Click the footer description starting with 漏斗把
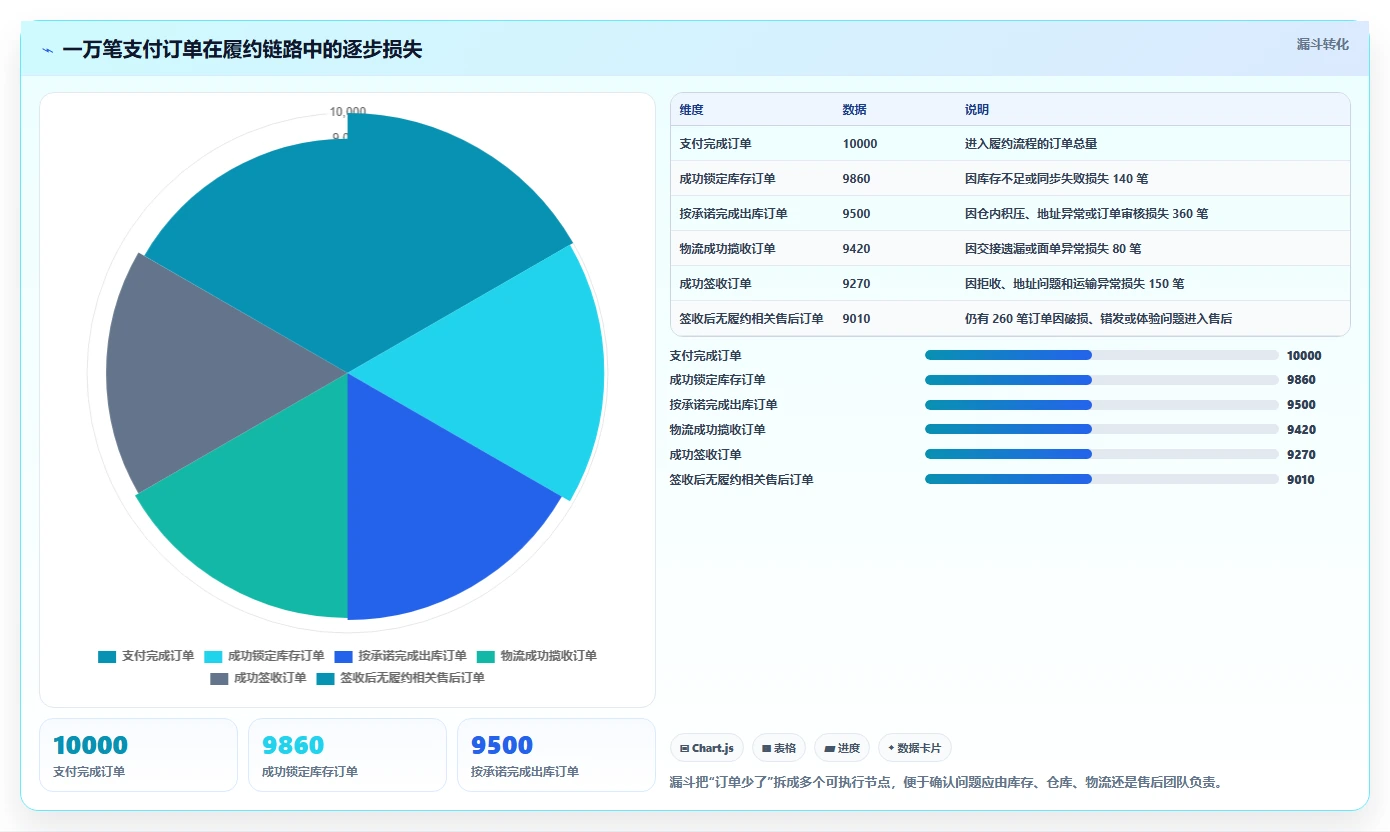Viewport: 1390px width, 832px height. (x=946, y=782)
